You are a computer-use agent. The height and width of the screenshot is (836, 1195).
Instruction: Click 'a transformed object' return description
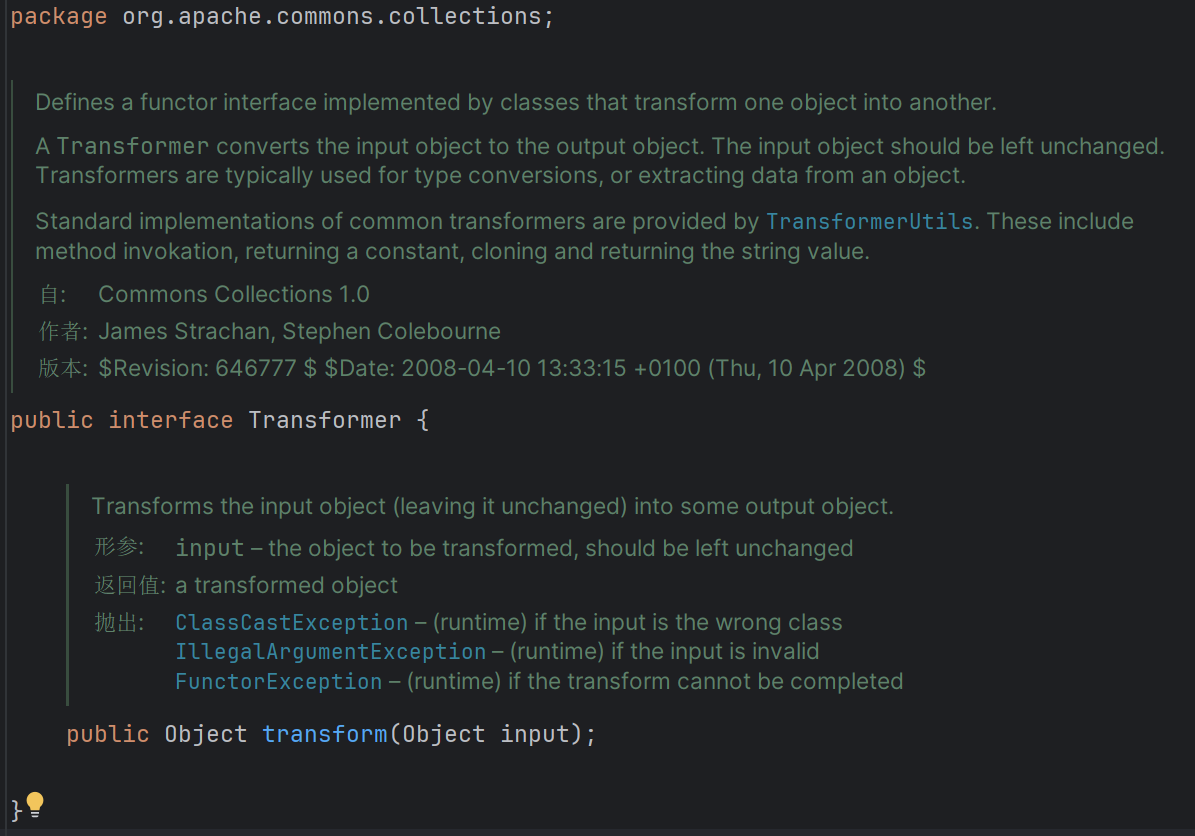tap(287, 585)
